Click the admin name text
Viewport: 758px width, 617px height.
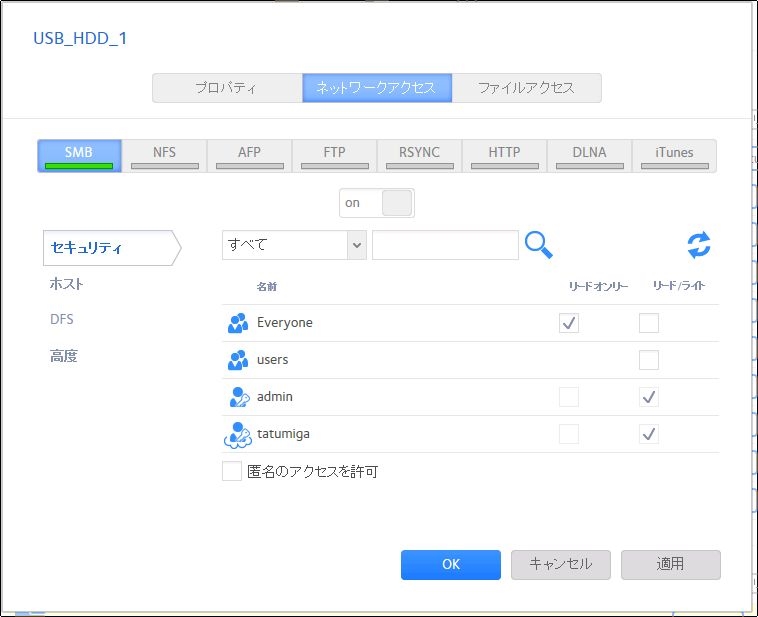[x=275, y=397]
